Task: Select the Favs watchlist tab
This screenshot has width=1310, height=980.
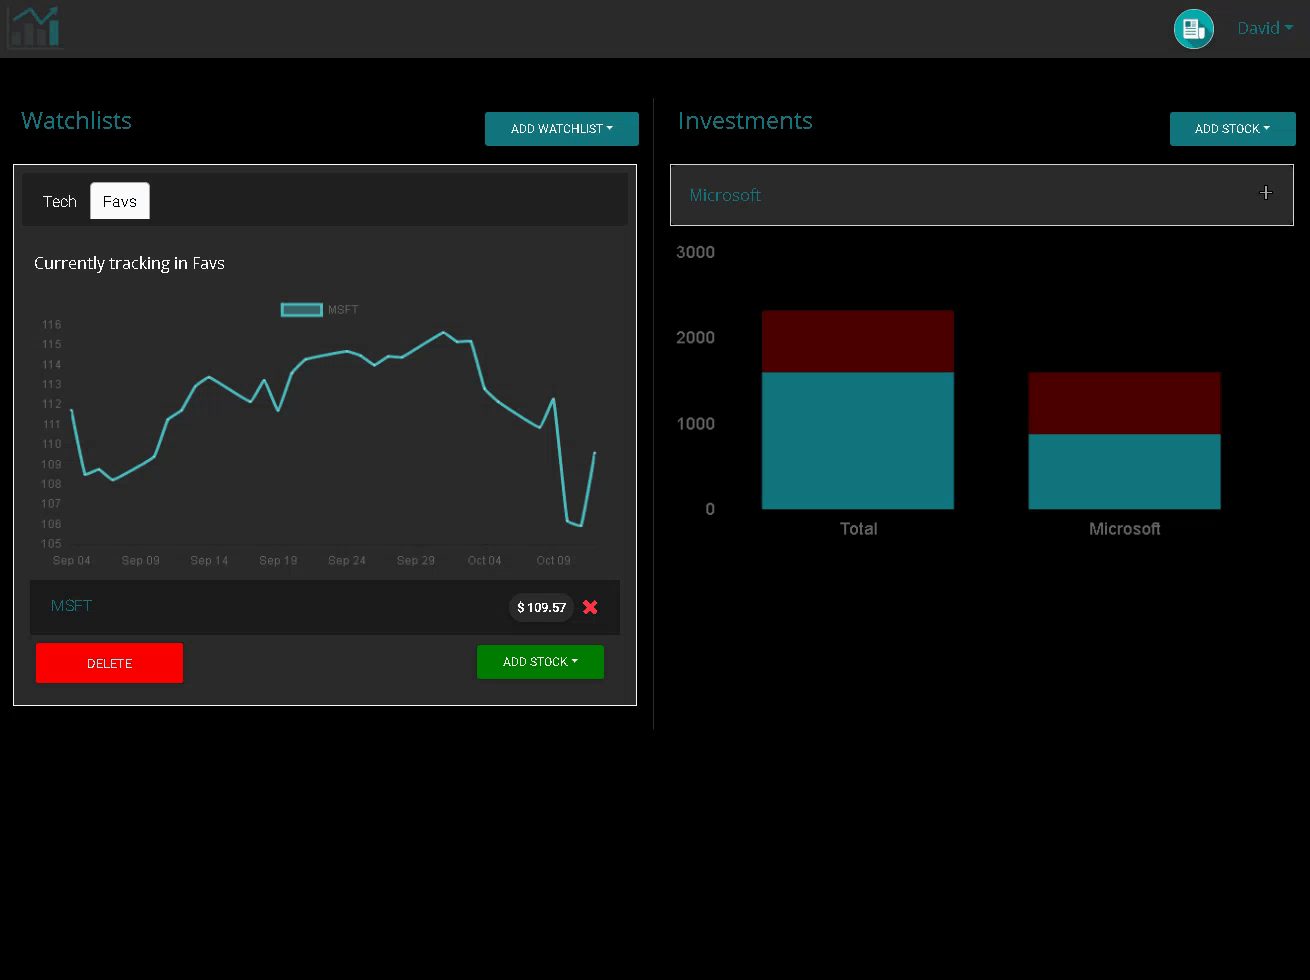Action: tap(120, 201)
